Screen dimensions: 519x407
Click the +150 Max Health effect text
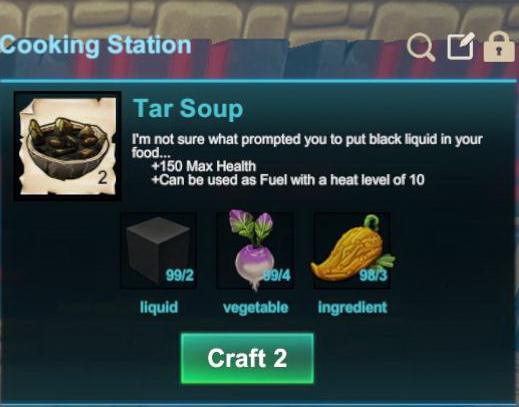click(204, 166)
